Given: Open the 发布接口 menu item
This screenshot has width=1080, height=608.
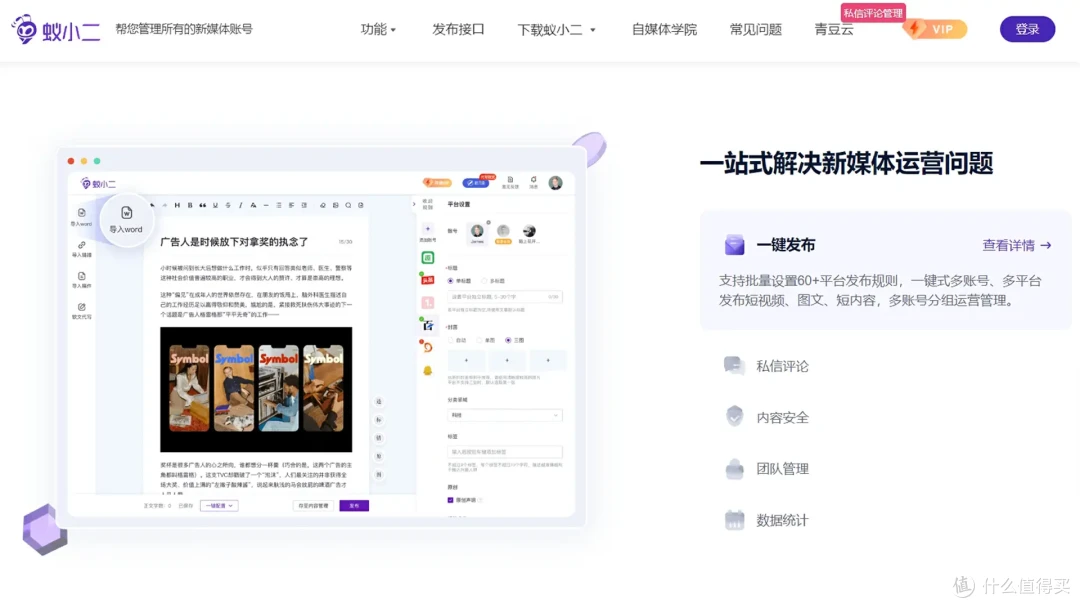Looking at the screenshot, I should point(458,30).
